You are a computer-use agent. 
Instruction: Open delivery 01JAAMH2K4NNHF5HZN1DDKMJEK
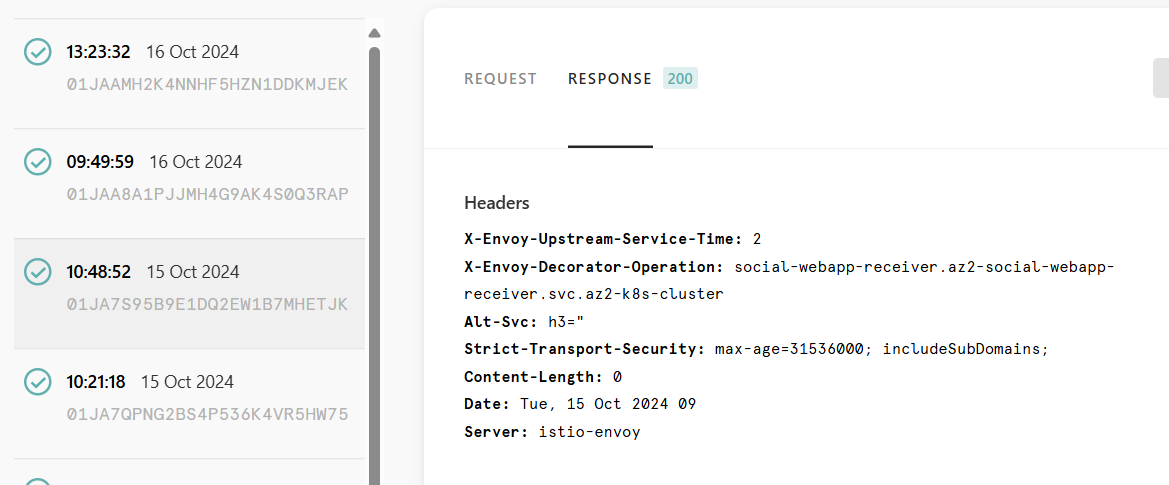(207, 83)
